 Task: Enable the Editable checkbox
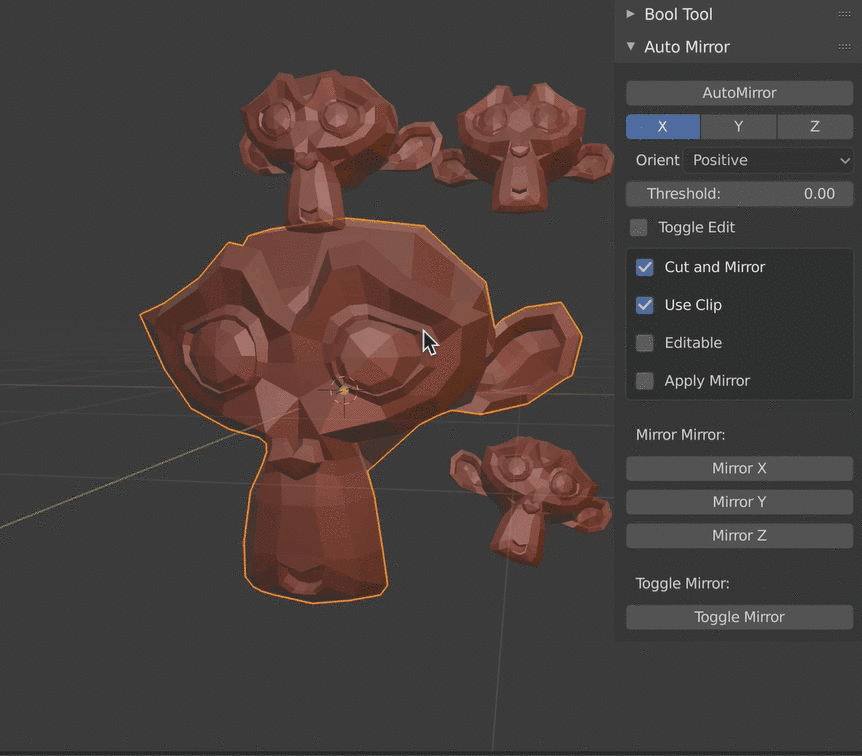[645, 343]
